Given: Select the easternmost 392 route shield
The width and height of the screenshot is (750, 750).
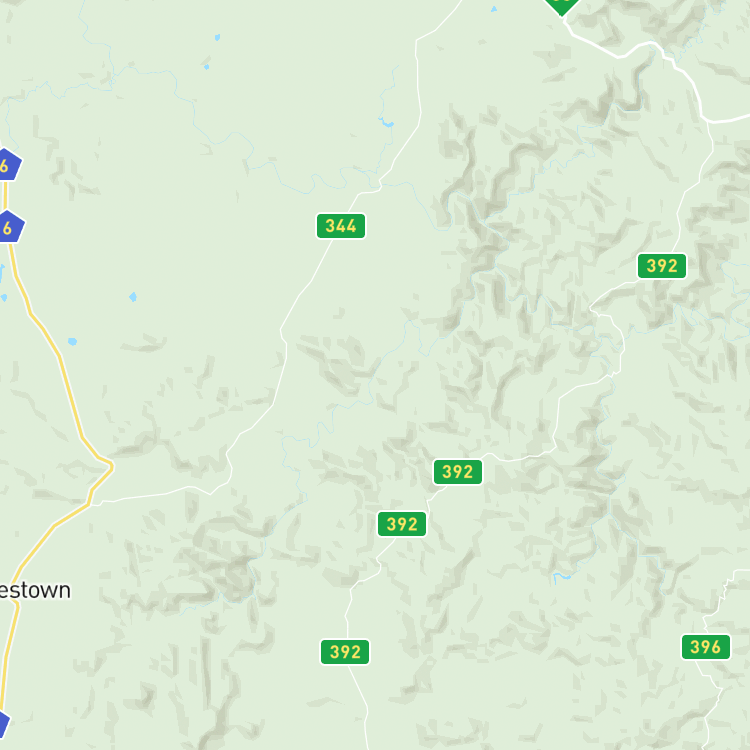Looking at the screenshot, I should [x=662, y=266].
